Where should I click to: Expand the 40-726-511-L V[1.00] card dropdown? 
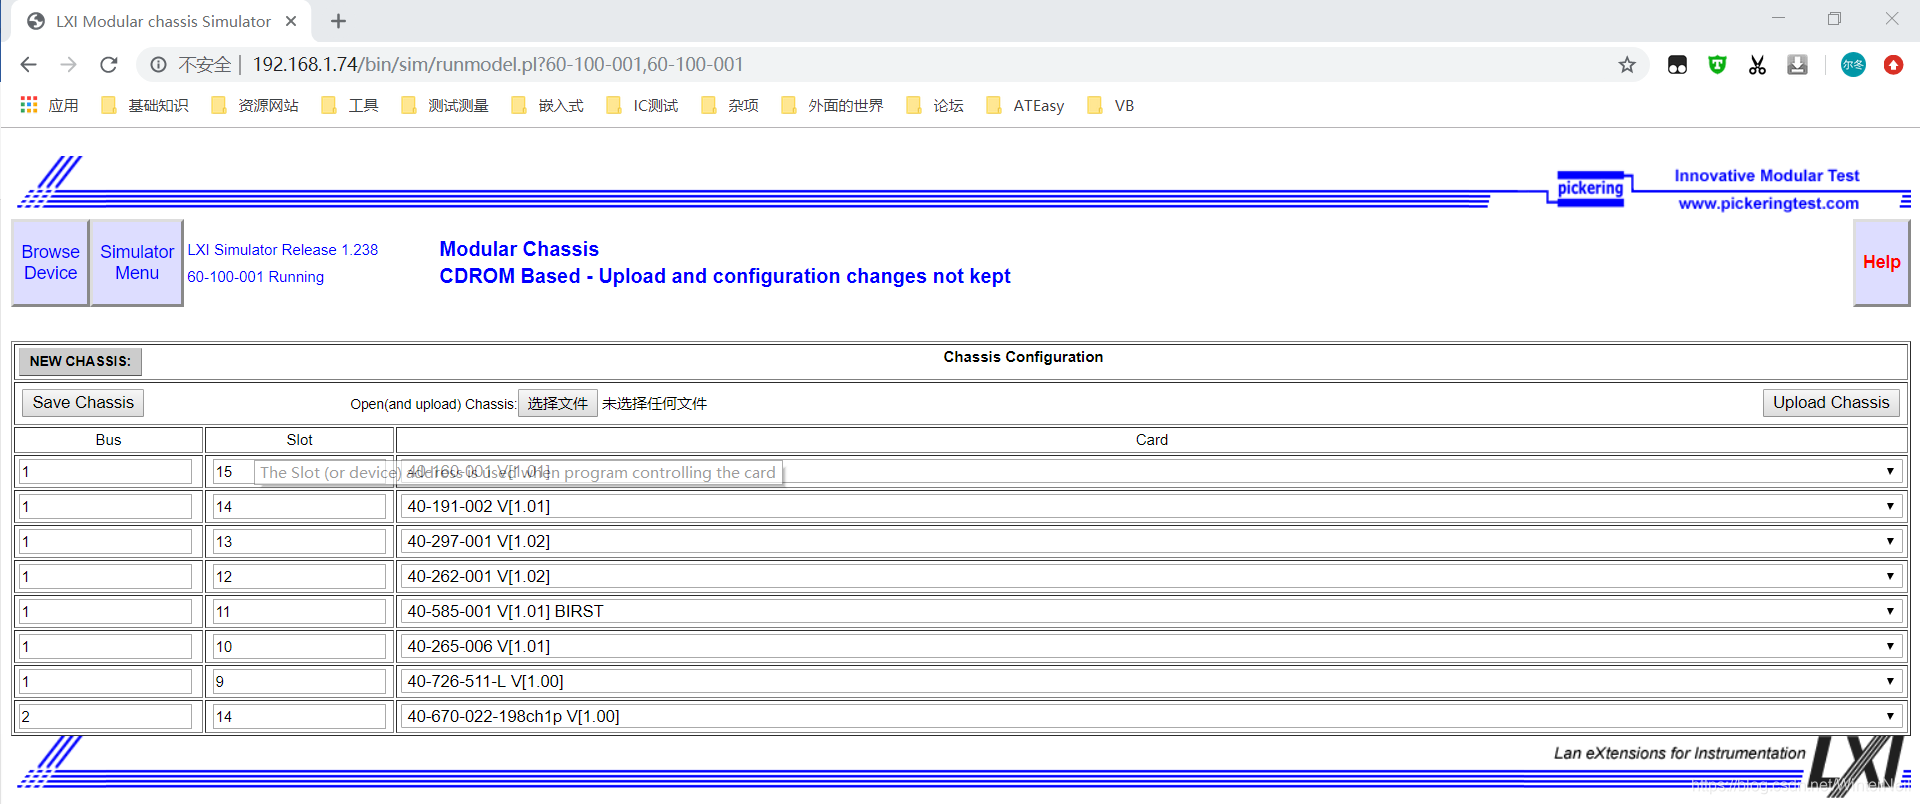click(x=1151, y=681)
